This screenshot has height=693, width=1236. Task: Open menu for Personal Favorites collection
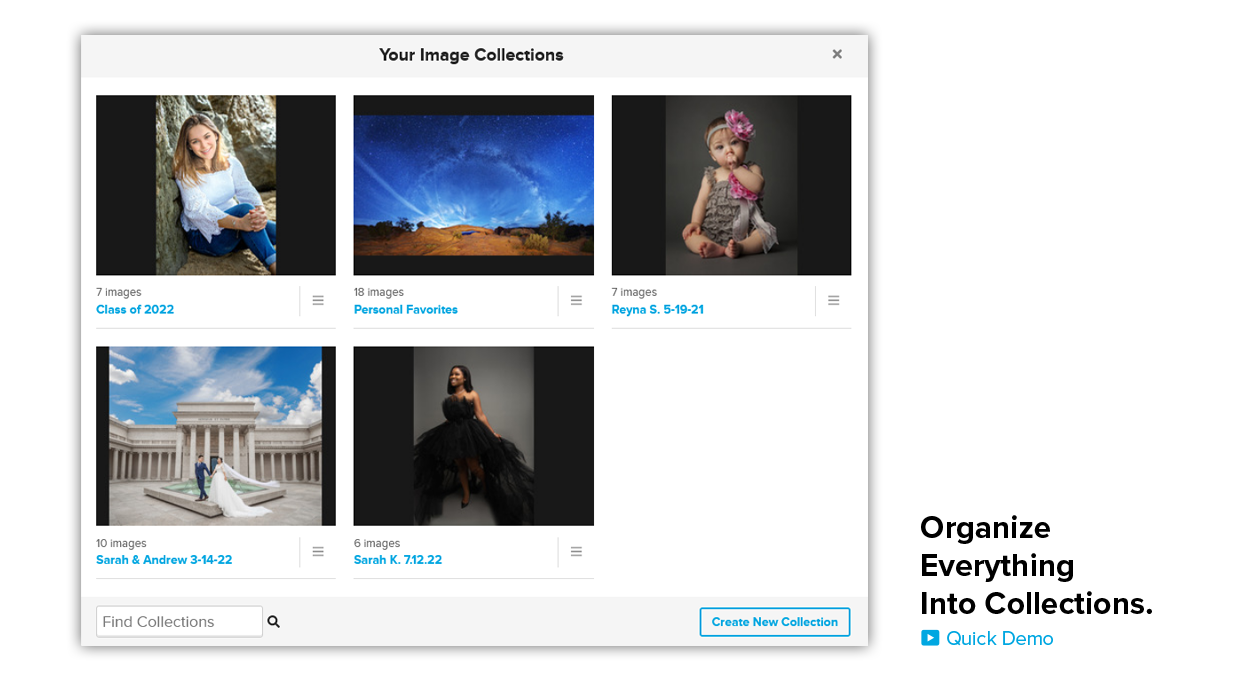pyautogui.click(x=576, y=301)
